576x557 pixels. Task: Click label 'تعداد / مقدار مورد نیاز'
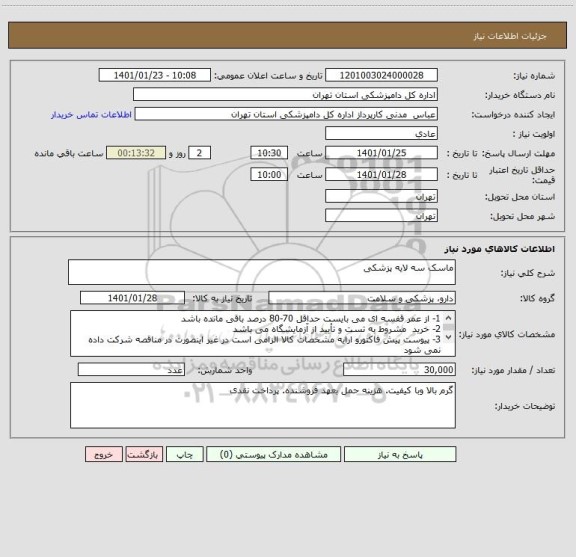[x=513, y=370]
